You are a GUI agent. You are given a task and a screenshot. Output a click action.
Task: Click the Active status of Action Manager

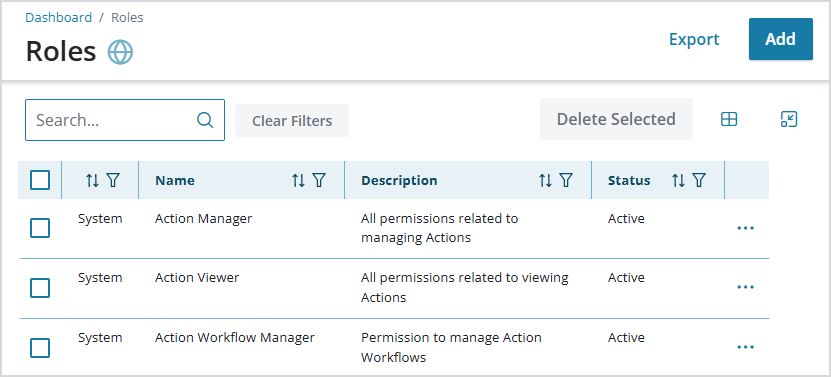[626, 218]
